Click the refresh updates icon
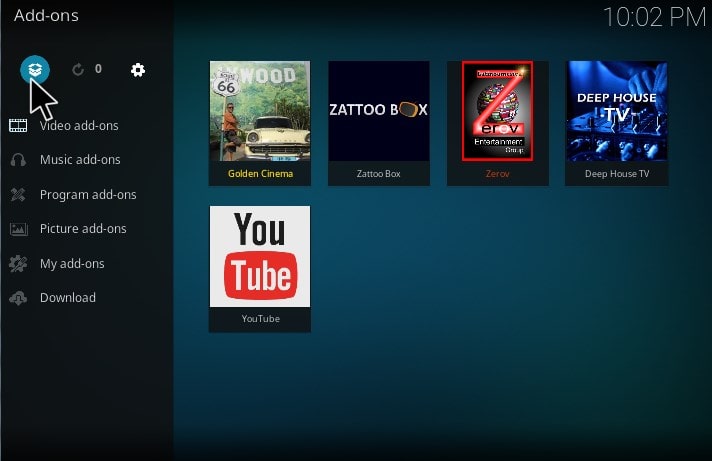This screenshot has height=461, width=712. click(78, 69)
